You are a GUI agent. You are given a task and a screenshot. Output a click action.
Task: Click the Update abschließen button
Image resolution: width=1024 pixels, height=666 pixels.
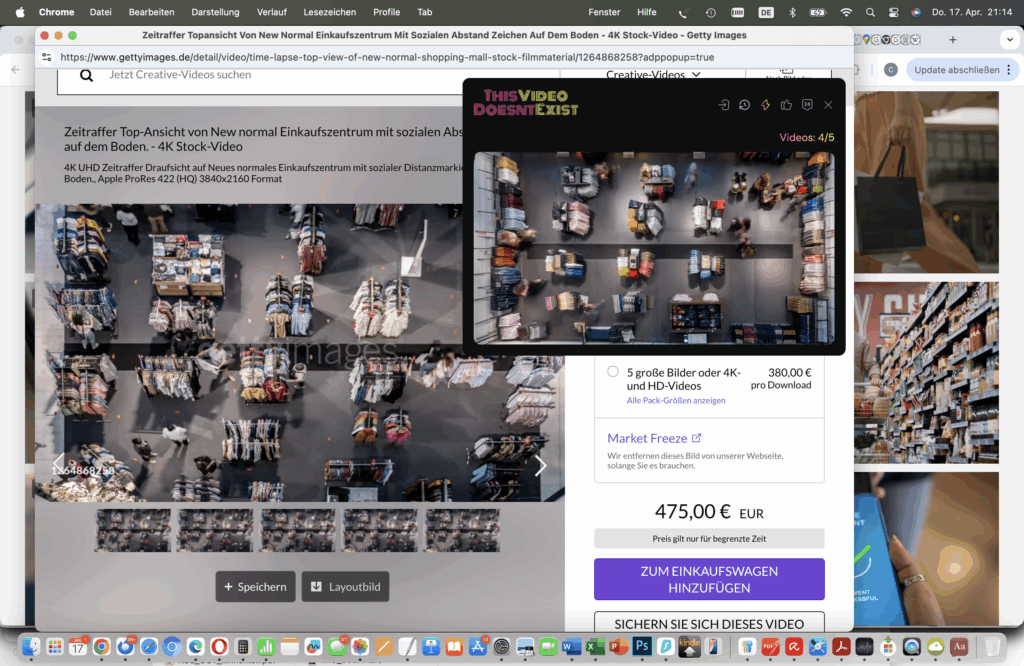coord(957,70)
